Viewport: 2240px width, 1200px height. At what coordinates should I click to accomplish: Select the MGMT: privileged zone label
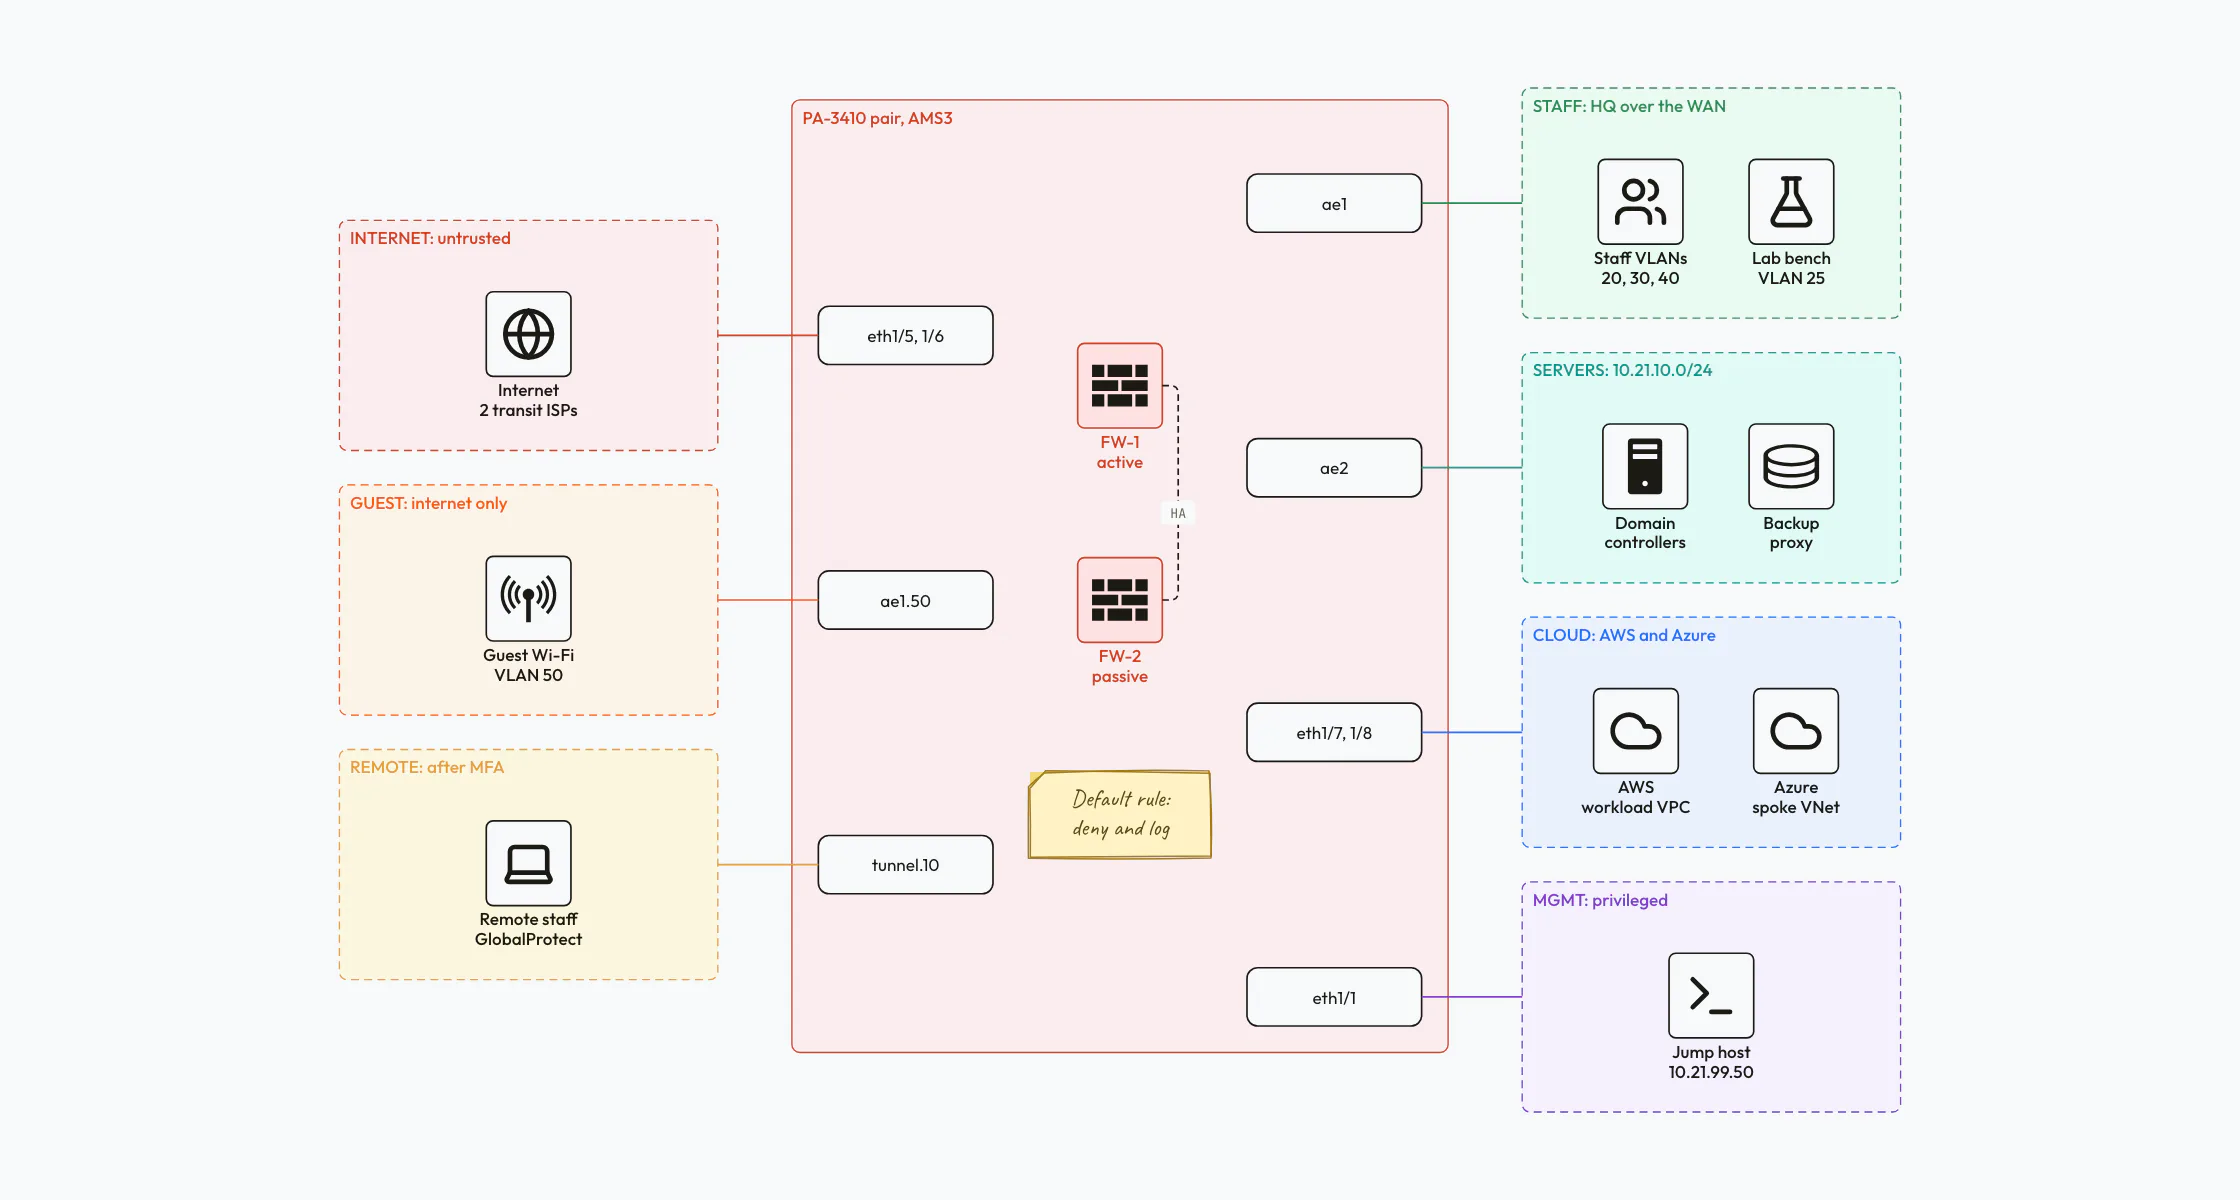pyautogui.click(x=1600, y=900)
